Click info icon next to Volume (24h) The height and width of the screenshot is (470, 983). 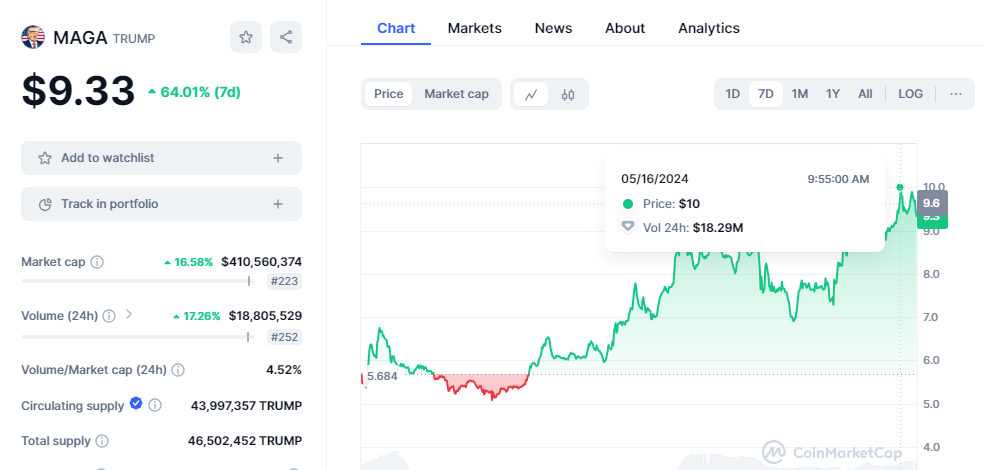(x=109, y=316)
